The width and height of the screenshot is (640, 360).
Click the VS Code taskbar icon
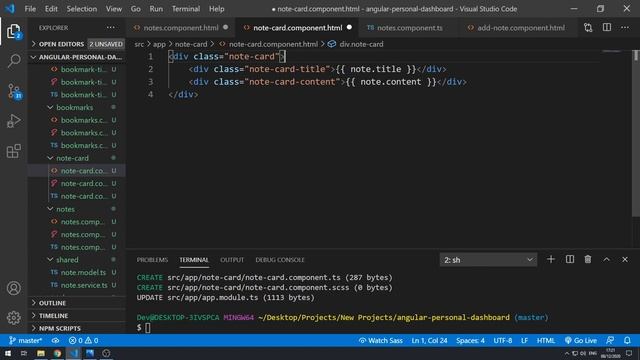(x=73, y=353)
